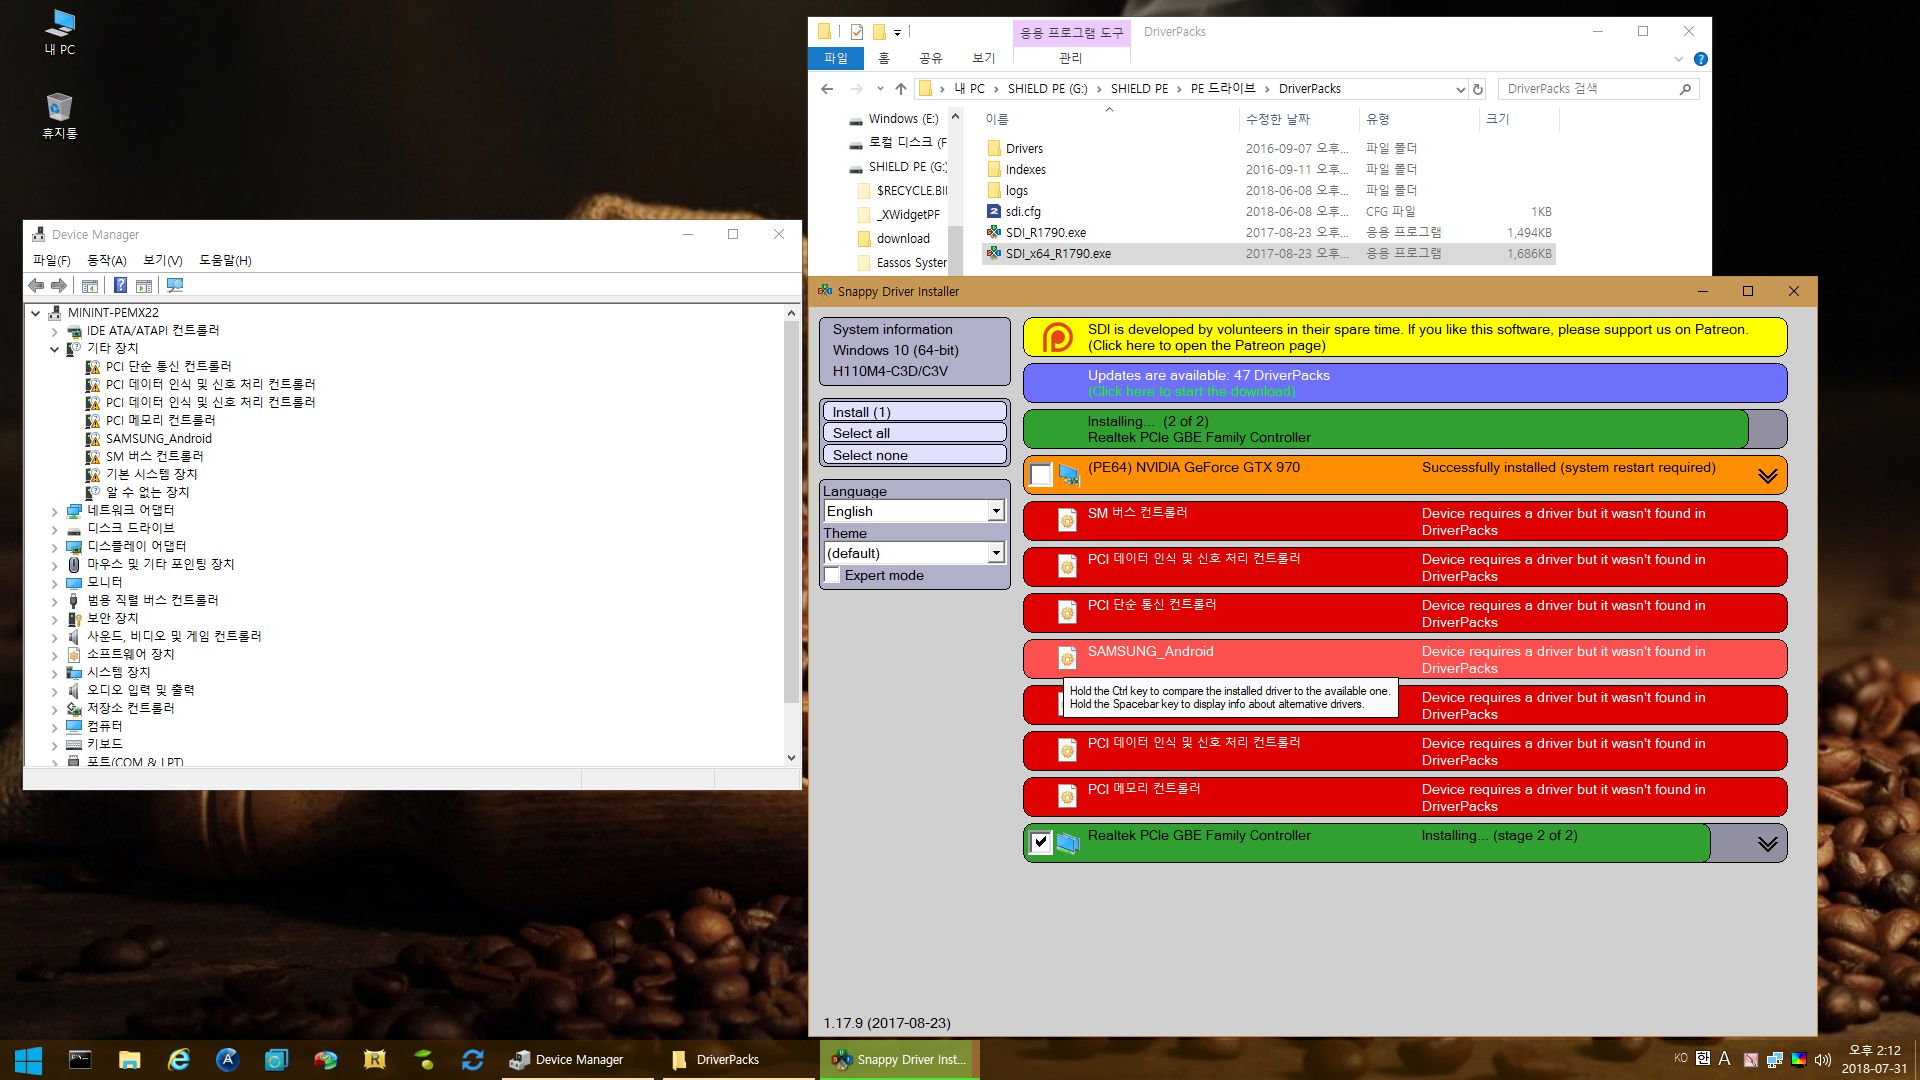Image resolution: width=1920 pixels, height=1080 pixels.
Task: Expand the Explorer ribbon with the chevron
Action: pyautogui.click(x=1679, y=59)
